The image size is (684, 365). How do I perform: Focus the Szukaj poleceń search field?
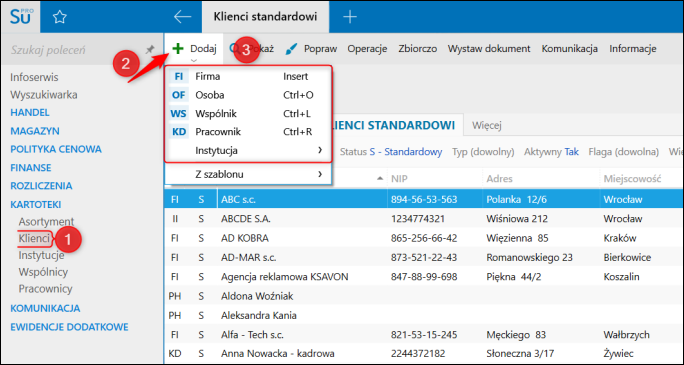pos(74,50)
